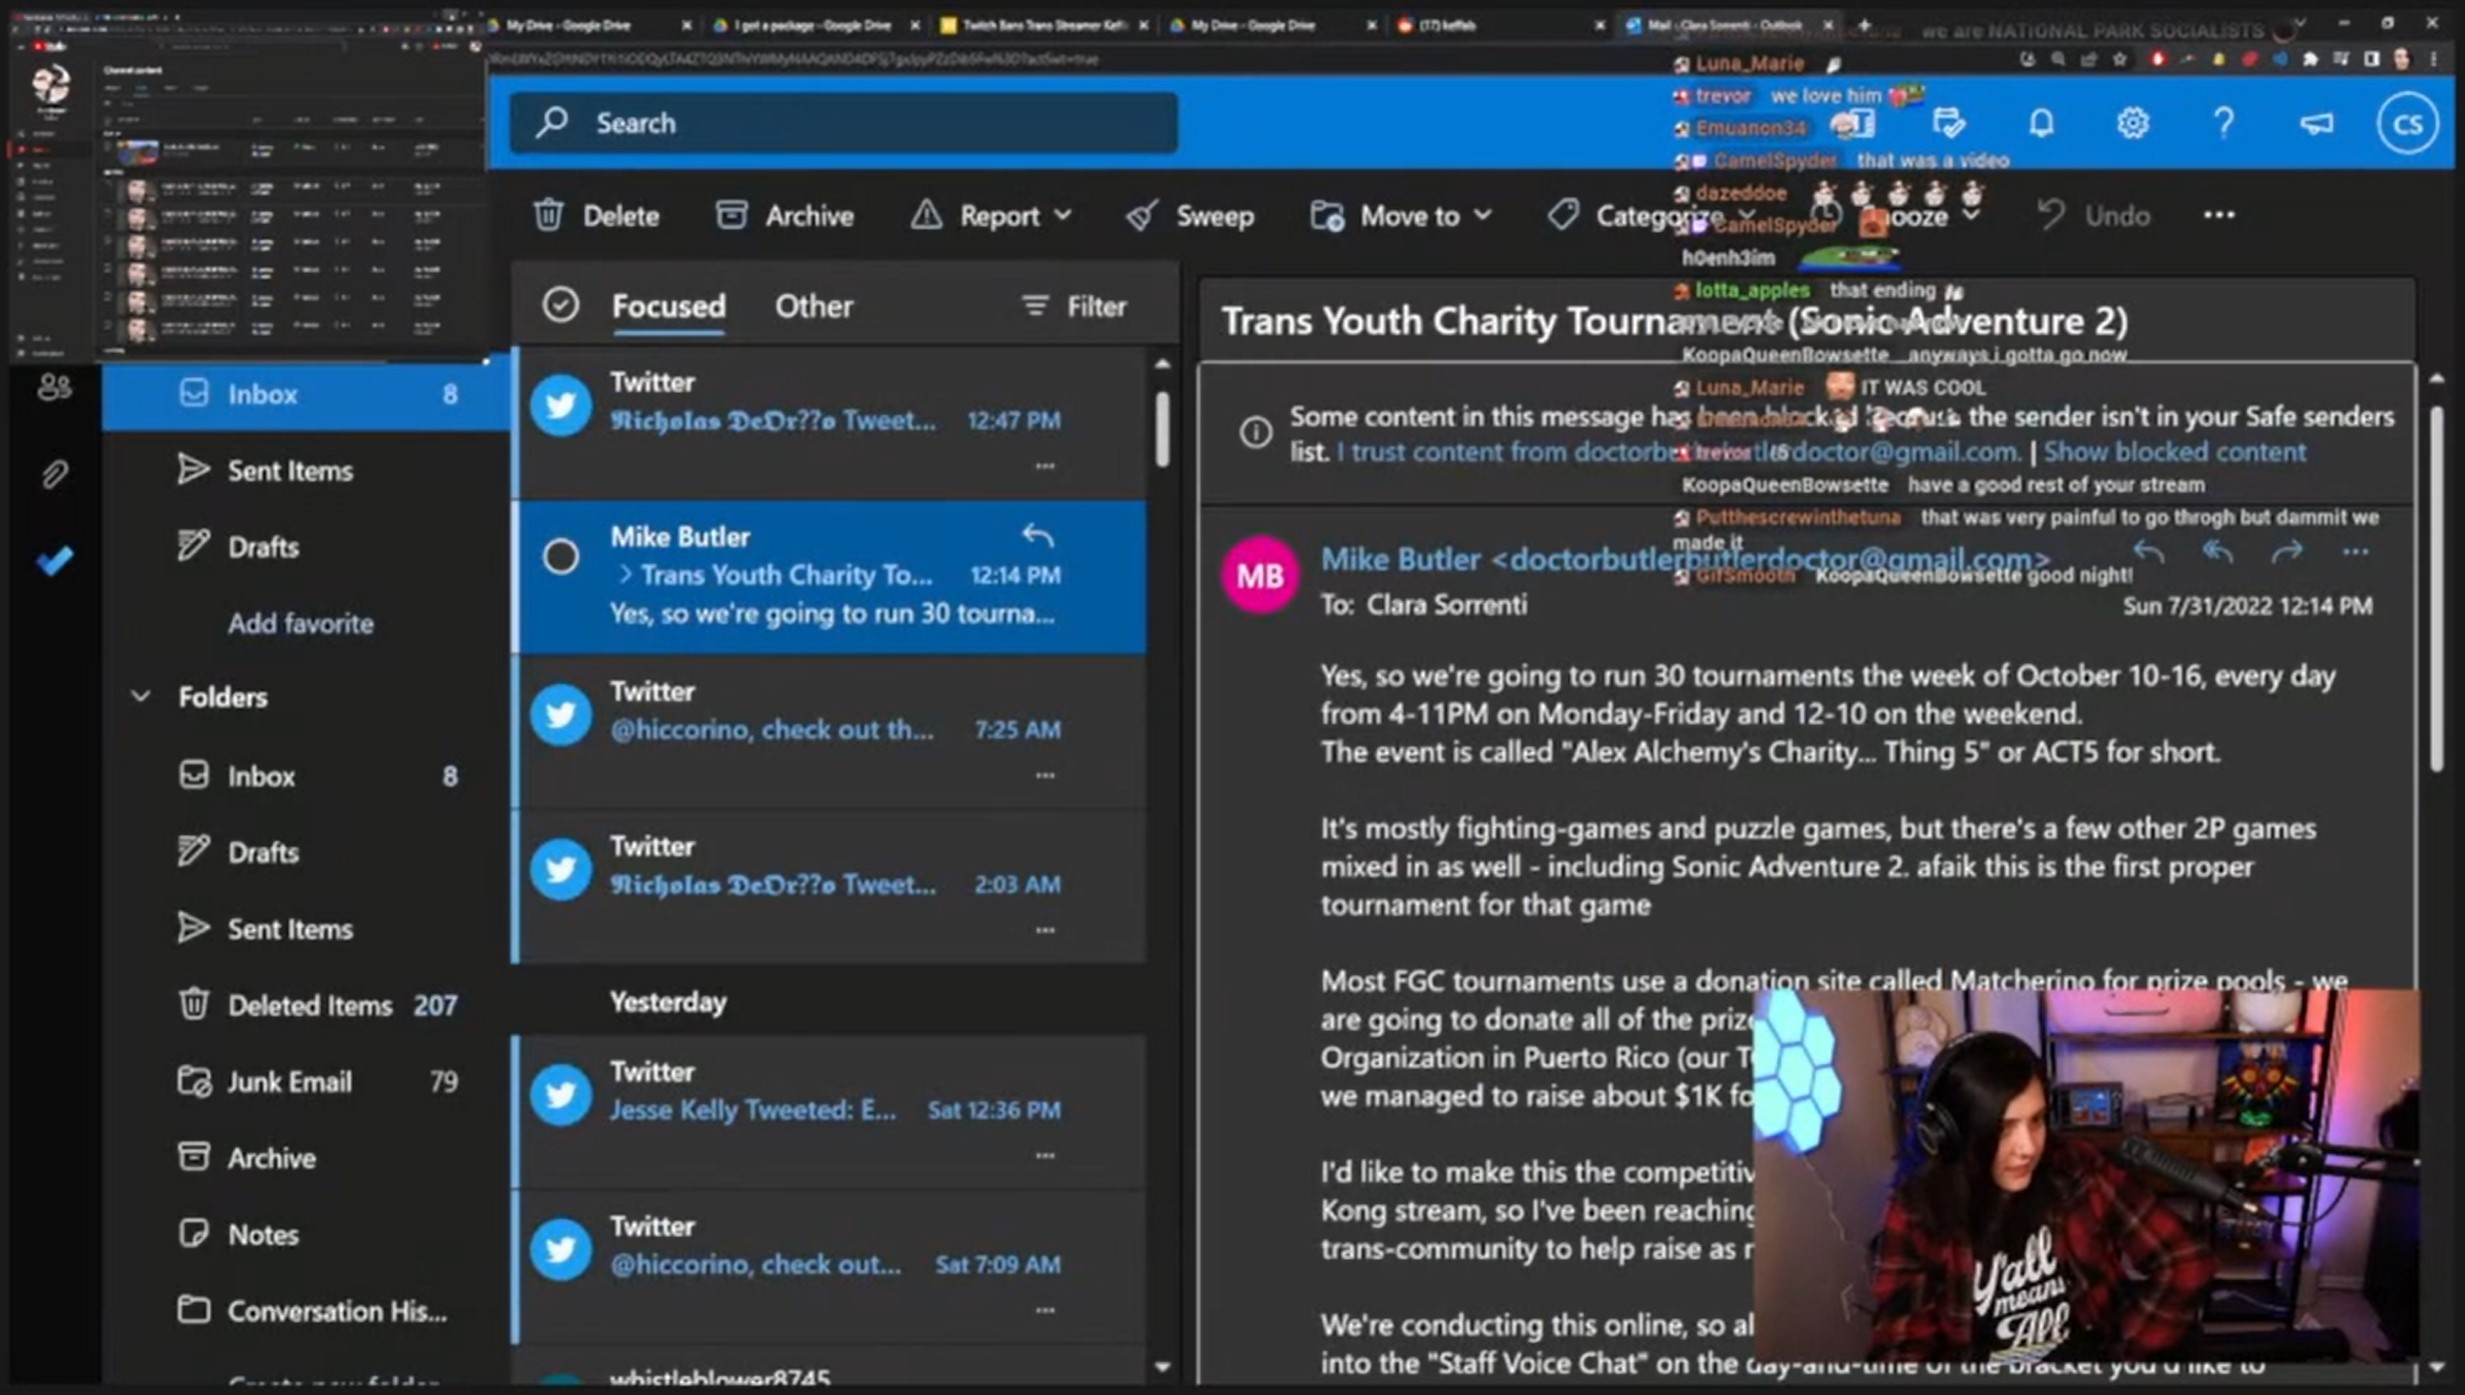Select the Mike Butler message circle
The width and height of the screenshot is (2465, 1395).
click(560, 556)
